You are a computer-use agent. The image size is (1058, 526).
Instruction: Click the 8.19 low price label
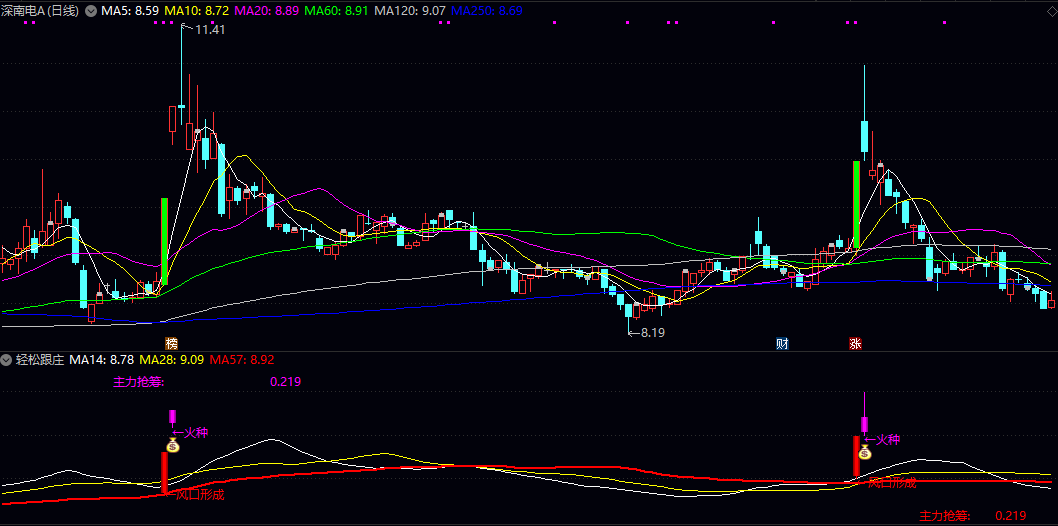[x=653, y=332]
